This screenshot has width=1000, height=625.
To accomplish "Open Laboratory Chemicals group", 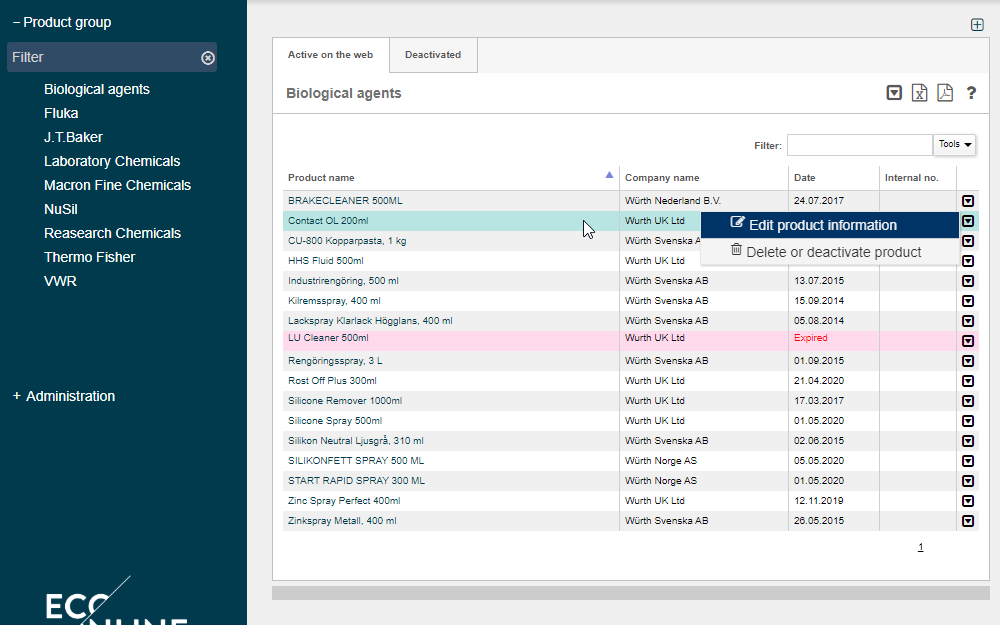I will tap(112, 161).
